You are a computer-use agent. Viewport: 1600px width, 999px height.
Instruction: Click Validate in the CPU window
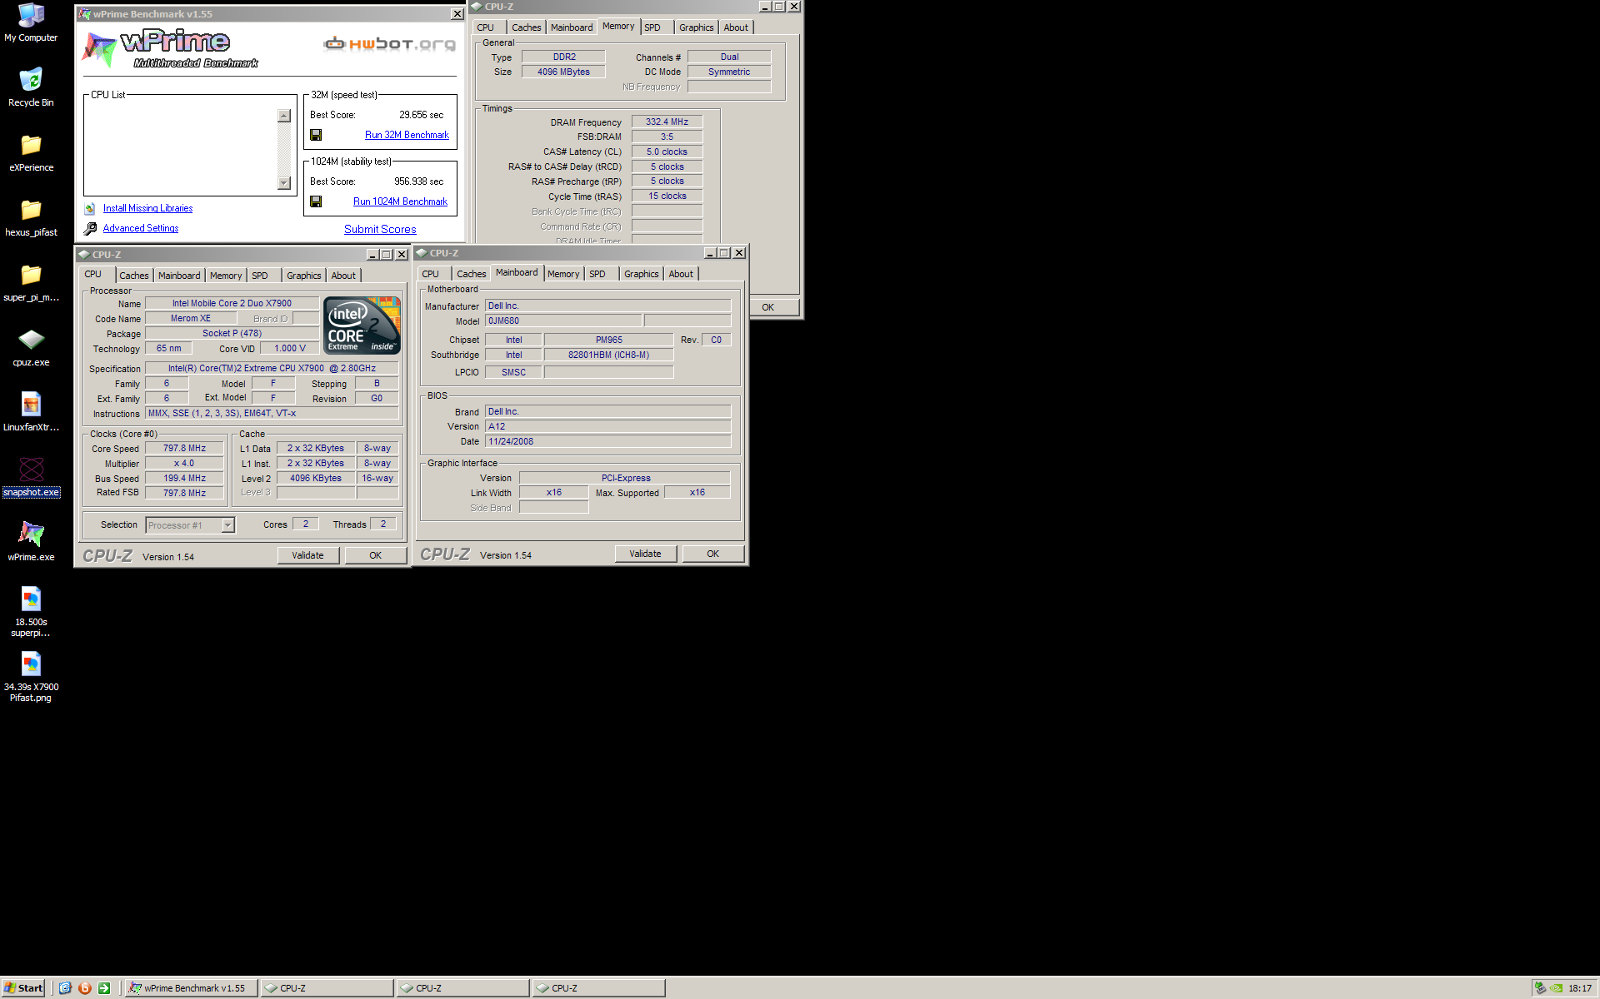308,556
